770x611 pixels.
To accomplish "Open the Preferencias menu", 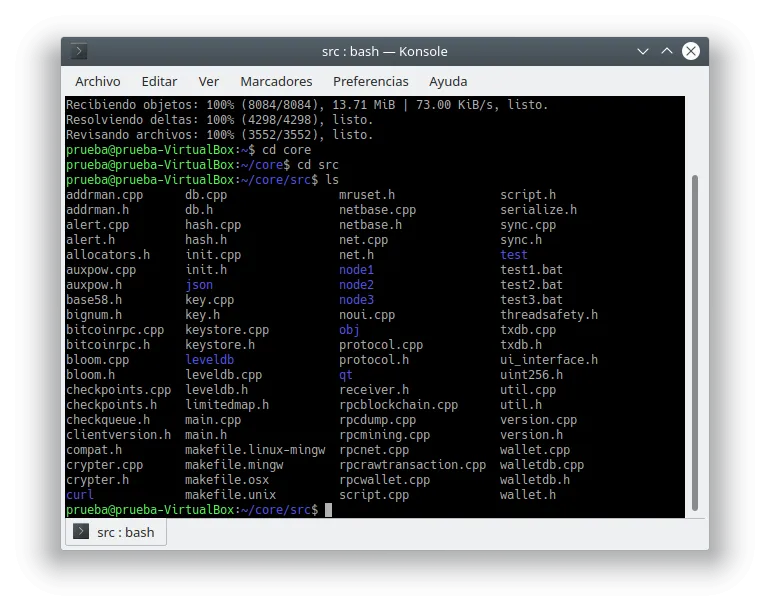I will [x=371, y=82].
